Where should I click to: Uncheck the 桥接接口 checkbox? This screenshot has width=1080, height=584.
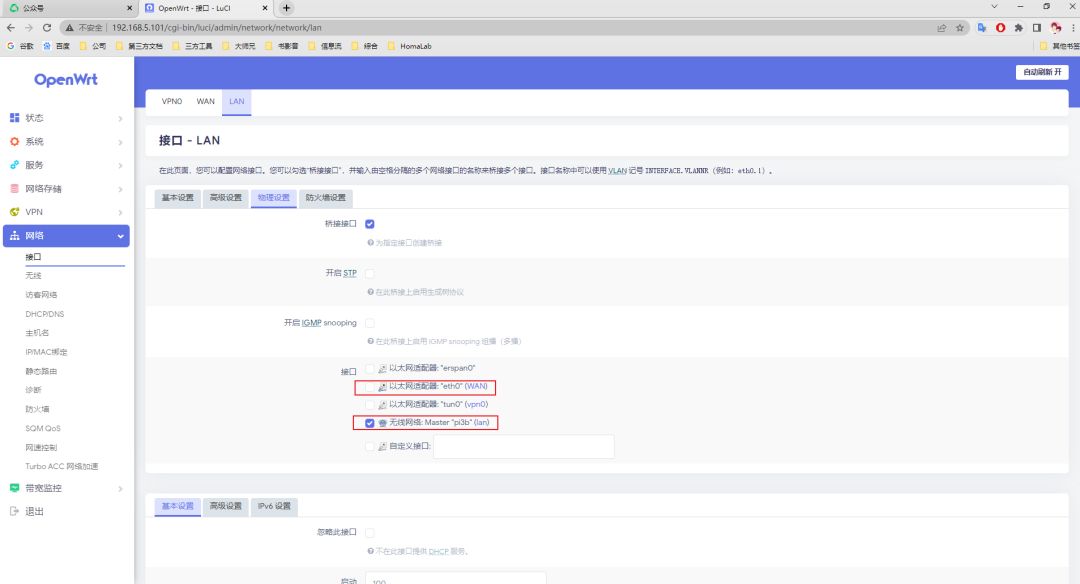tap(370, 224)
